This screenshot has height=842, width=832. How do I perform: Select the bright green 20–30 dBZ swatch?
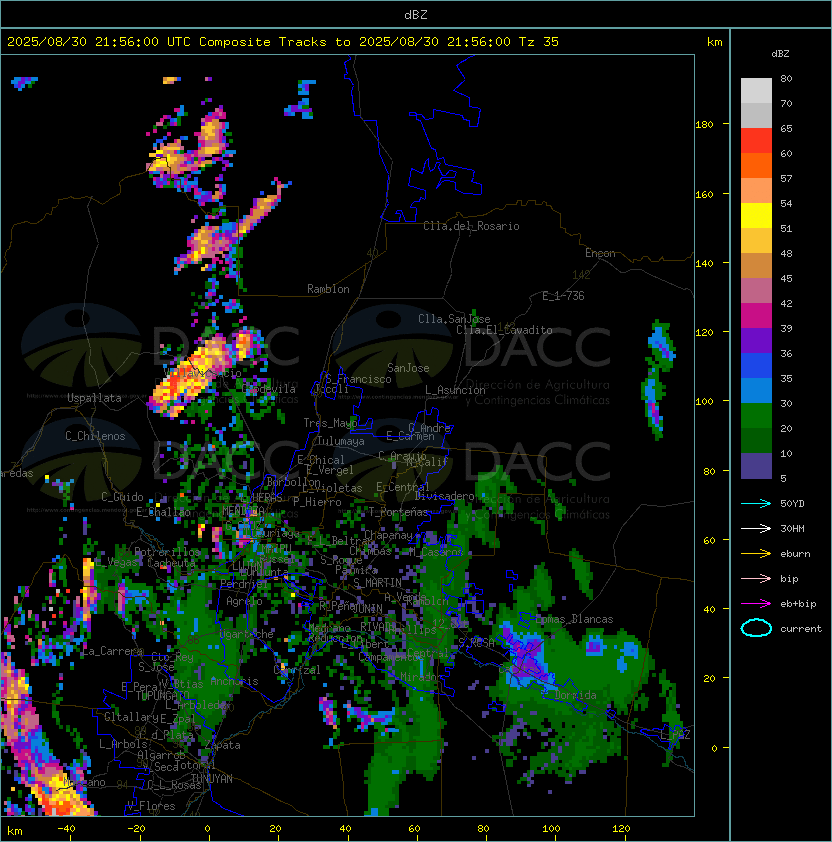(756, 416)
